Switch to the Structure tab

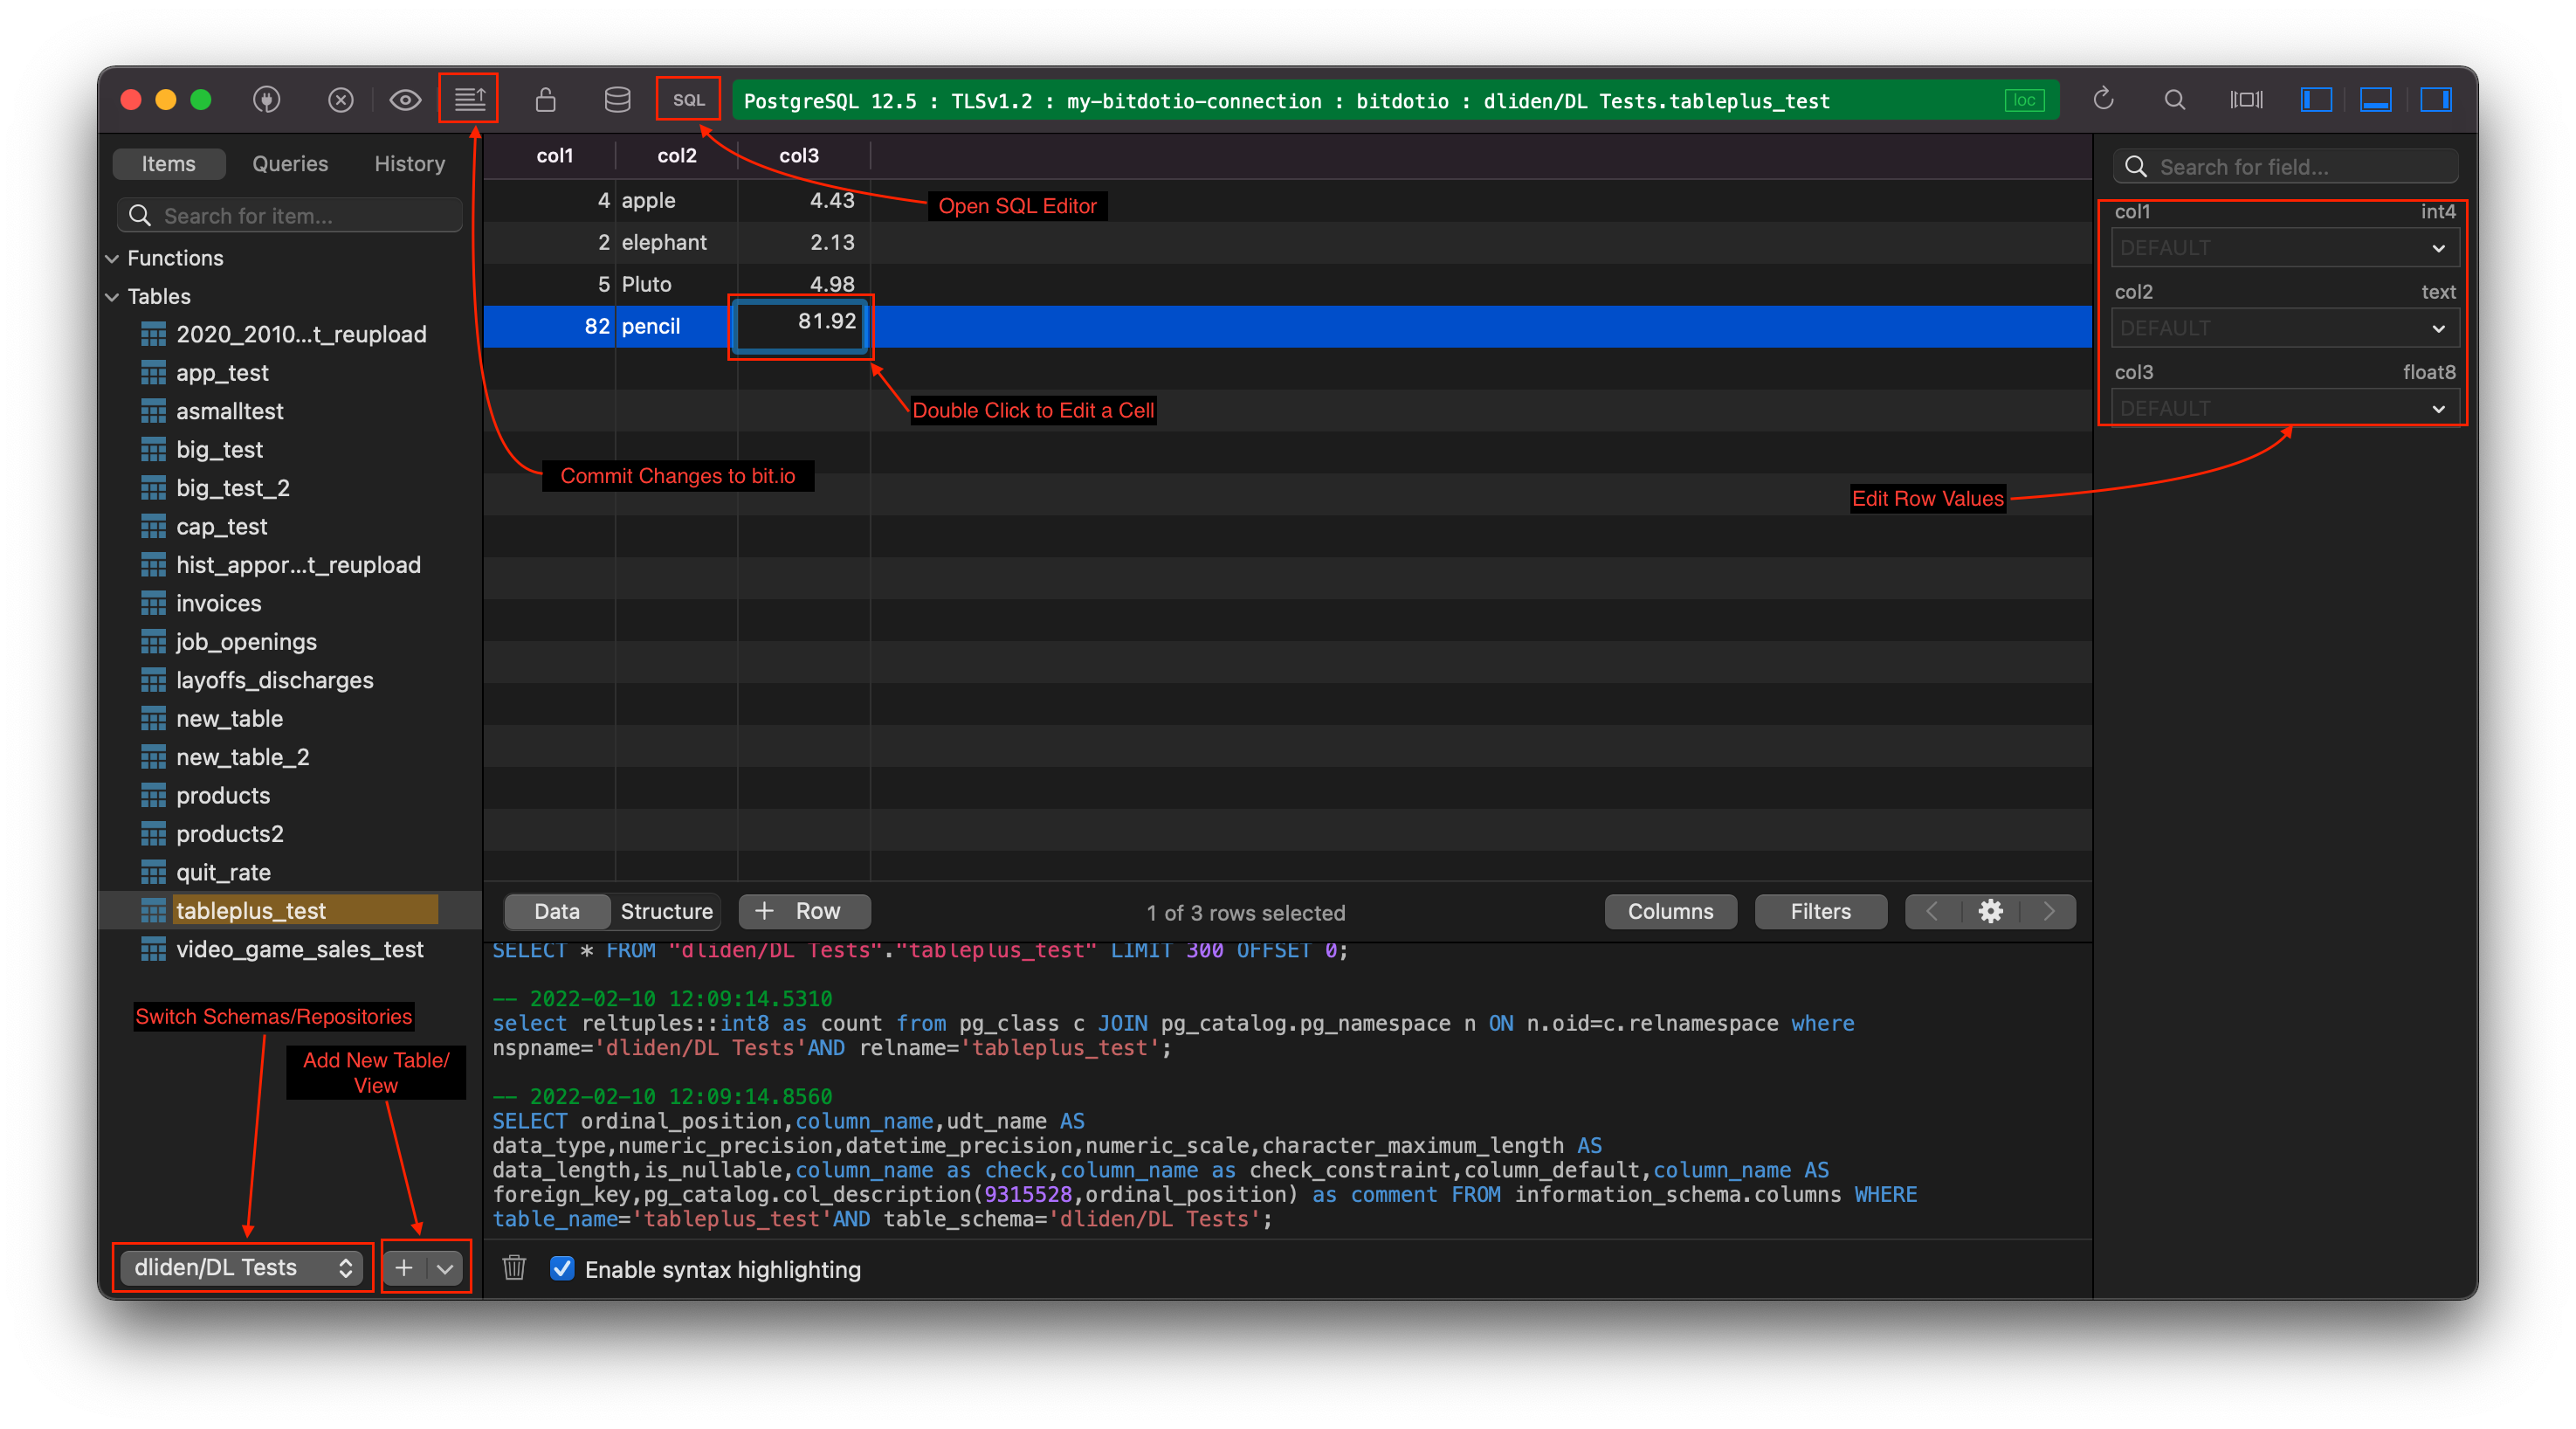coord(666,911)
